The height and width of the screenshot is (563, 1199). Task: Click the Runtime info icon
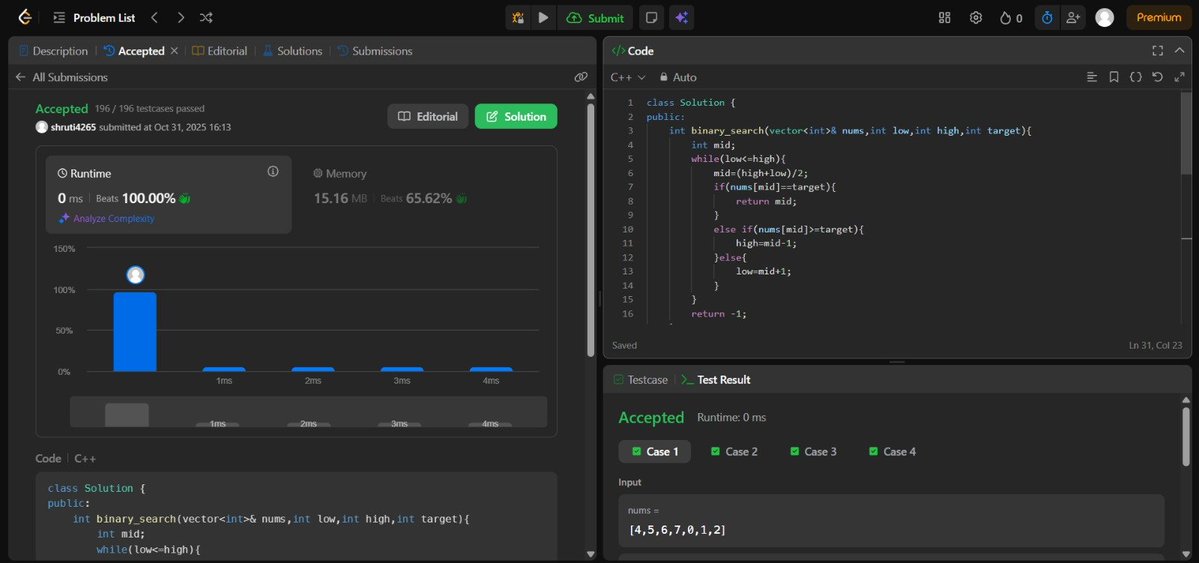pyautogui.click(x=273, y=171)
